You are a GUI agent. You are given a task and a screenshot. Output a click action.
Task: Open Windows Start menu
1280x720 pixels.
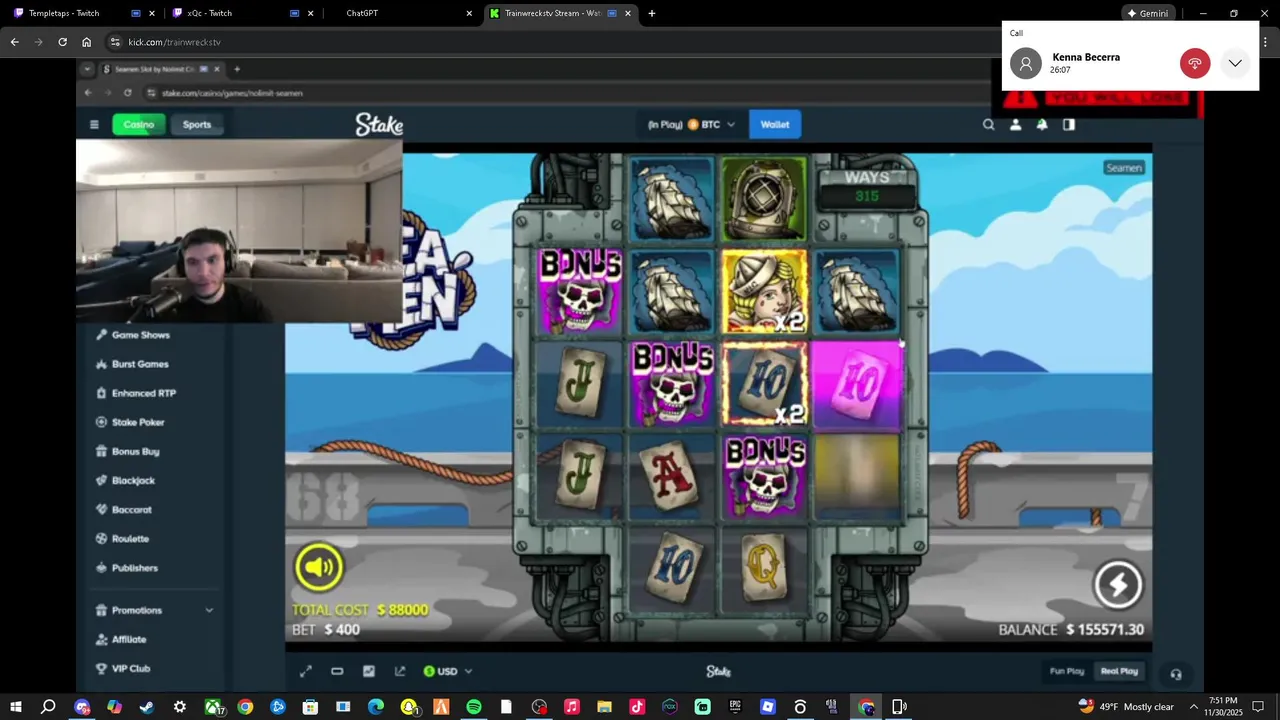point(15,707)
